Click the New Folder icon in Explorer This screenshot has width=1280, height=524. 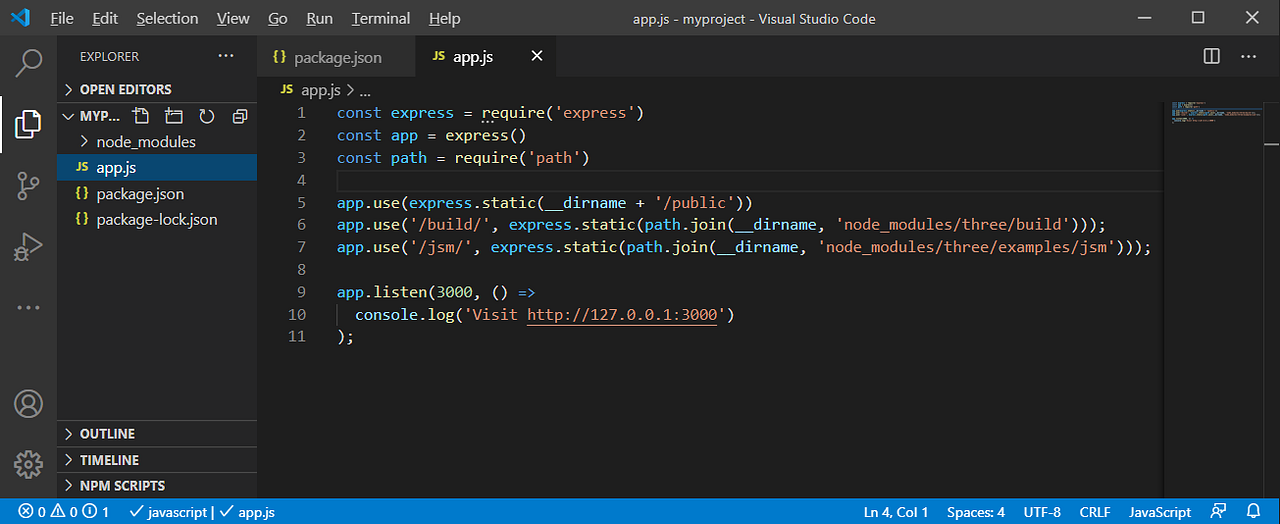tap(174, 116)
